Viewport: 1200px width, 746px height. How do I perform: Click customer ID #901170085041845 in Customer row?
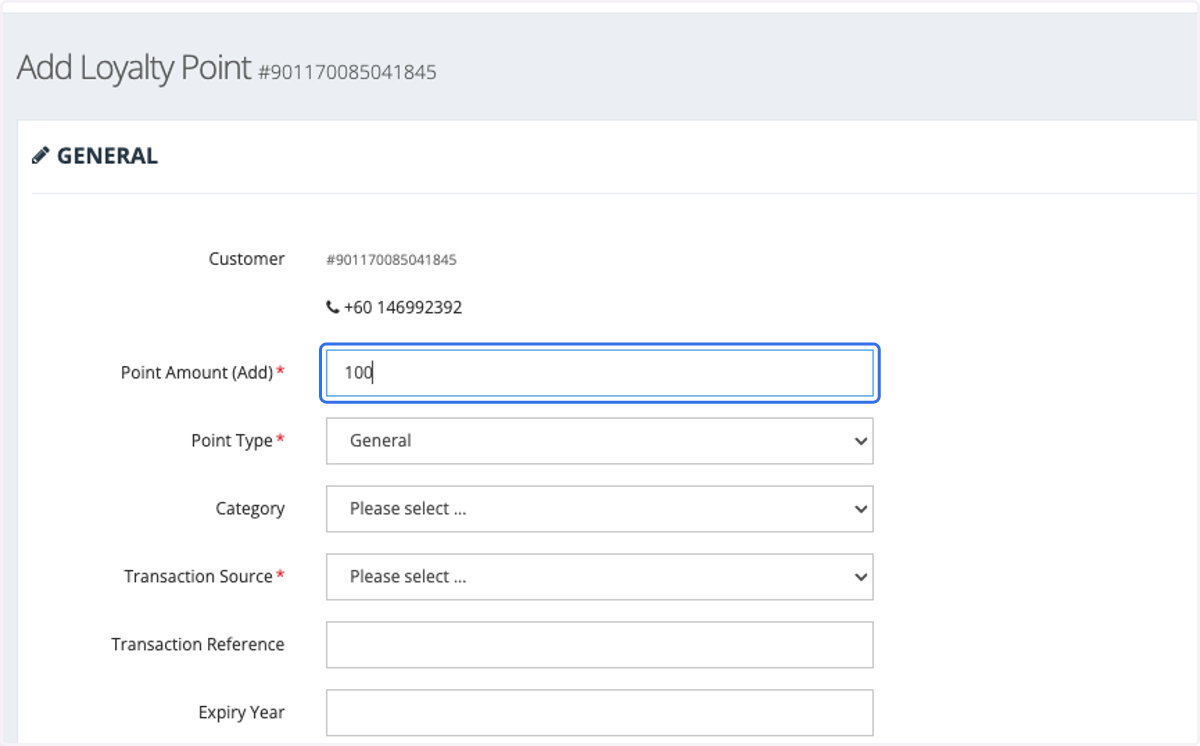pos(391,260)
